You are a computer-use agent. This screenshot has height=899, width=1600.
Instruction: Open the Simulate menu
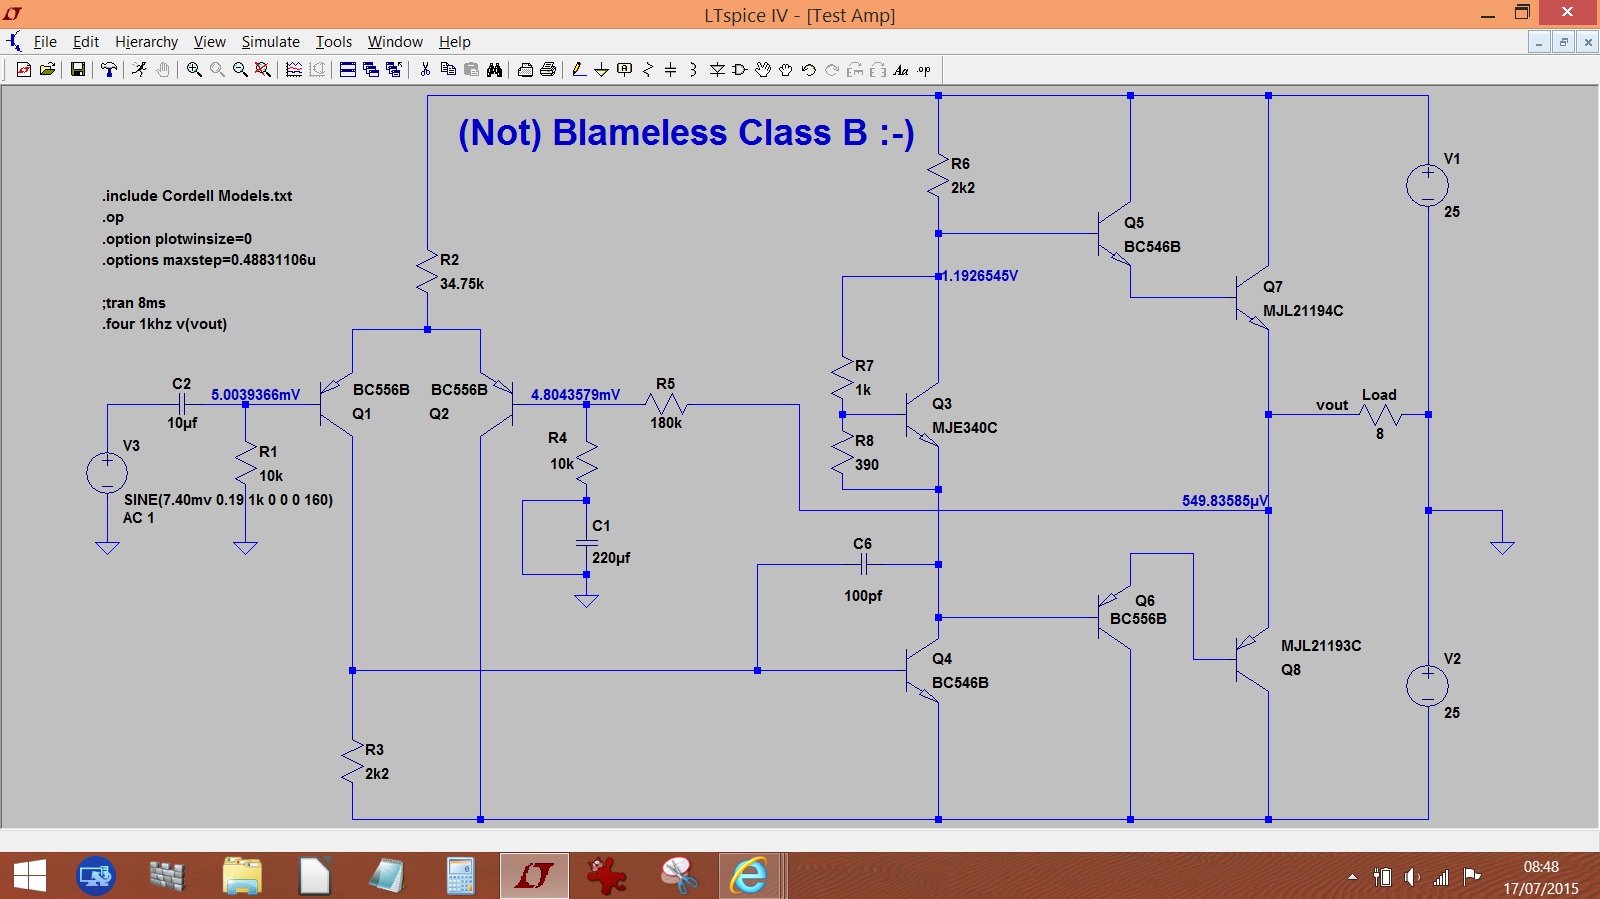(270, 42)
